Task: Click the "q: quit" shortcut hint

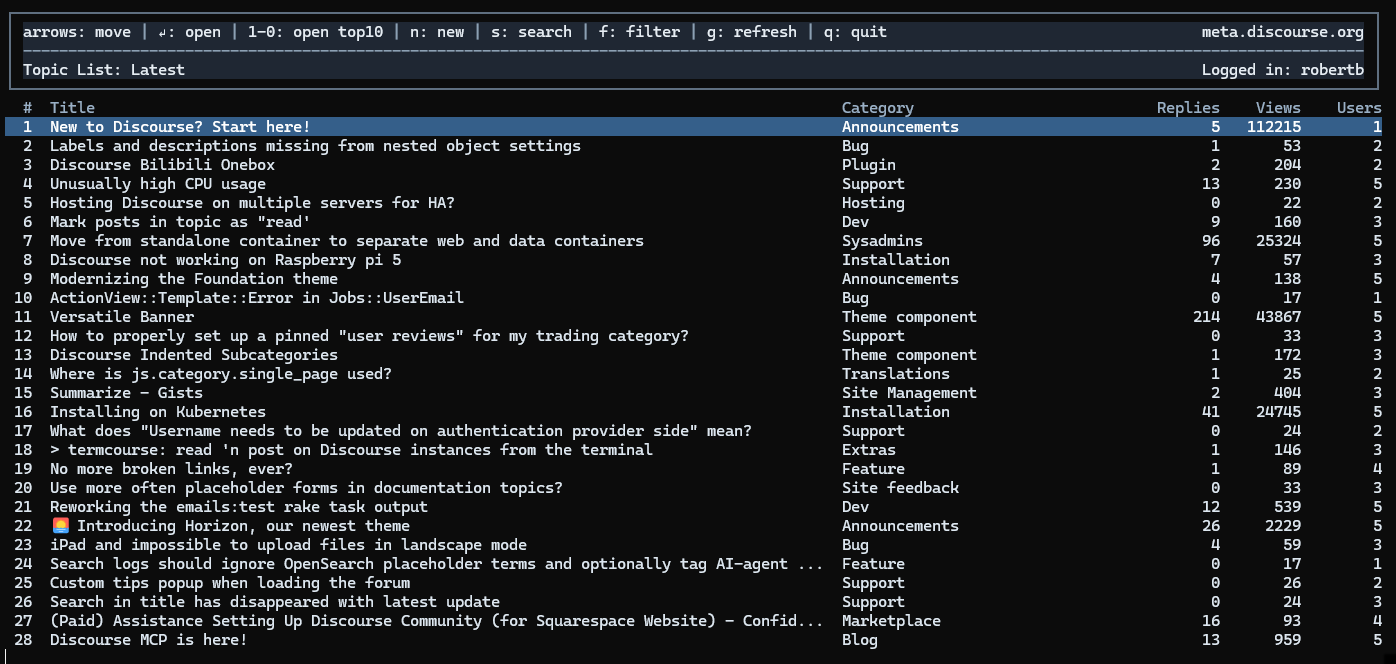Action: point(856,32)
